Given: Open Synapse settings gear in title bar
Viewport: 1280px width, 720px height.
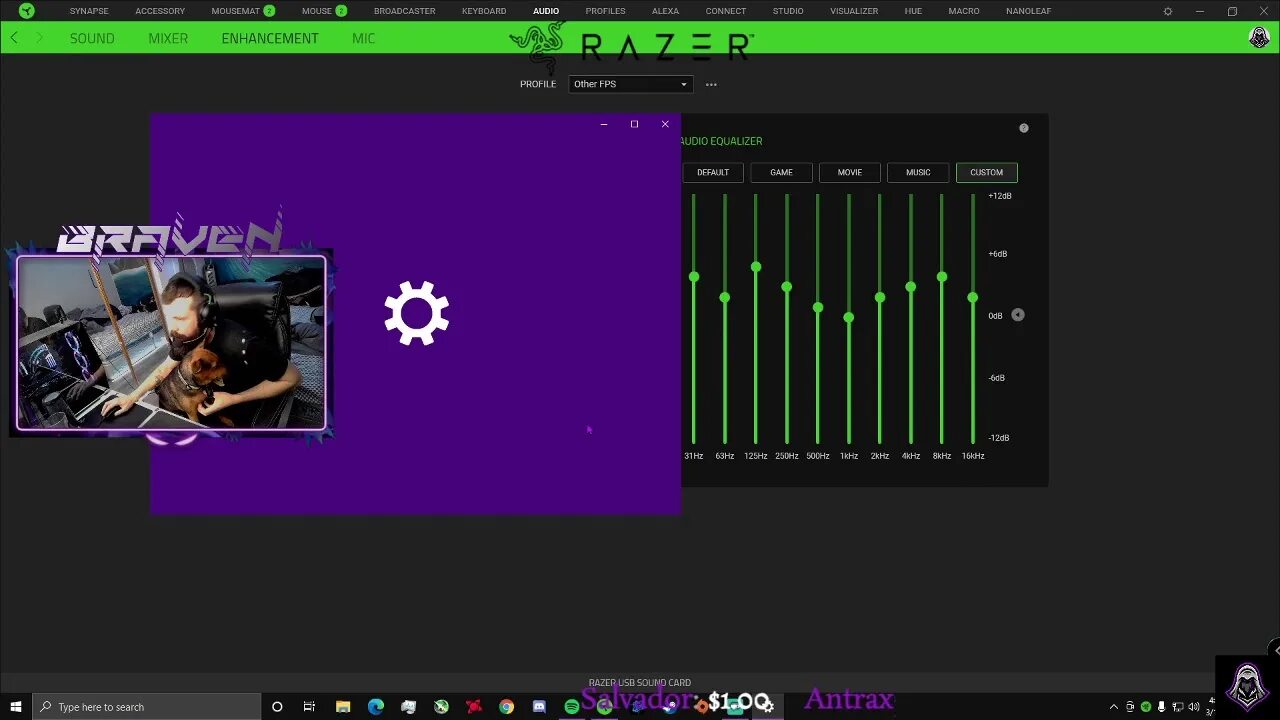Looking at the screenshot, I should pos(1167,11).
